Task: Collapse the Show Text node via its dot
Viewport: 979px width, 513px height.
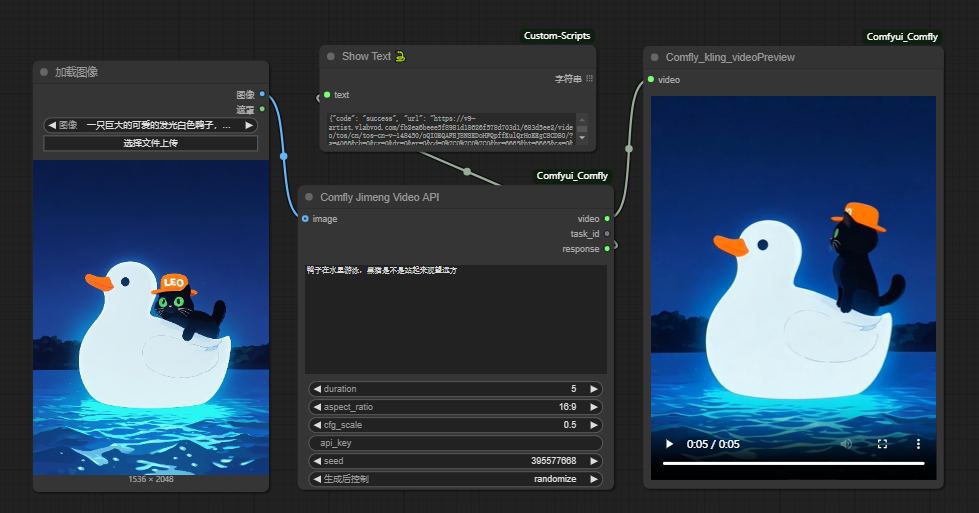Action: 331,56
